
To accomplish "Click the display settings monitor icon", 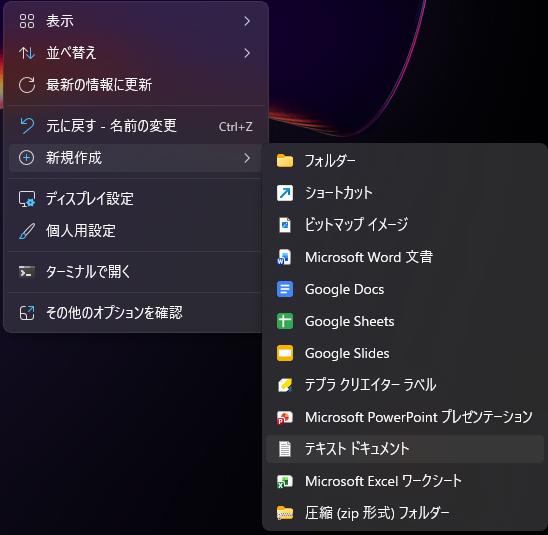I will (27, 199).
